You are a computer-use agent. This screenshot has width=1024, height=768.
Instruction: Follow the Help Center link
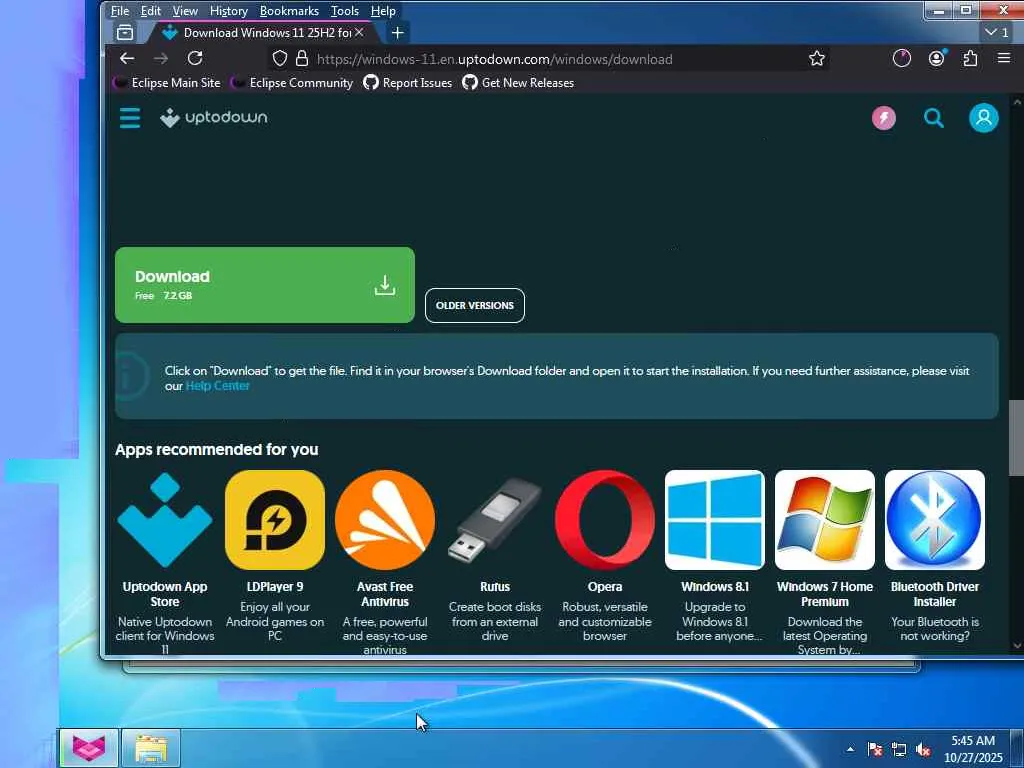click(217, 386)
